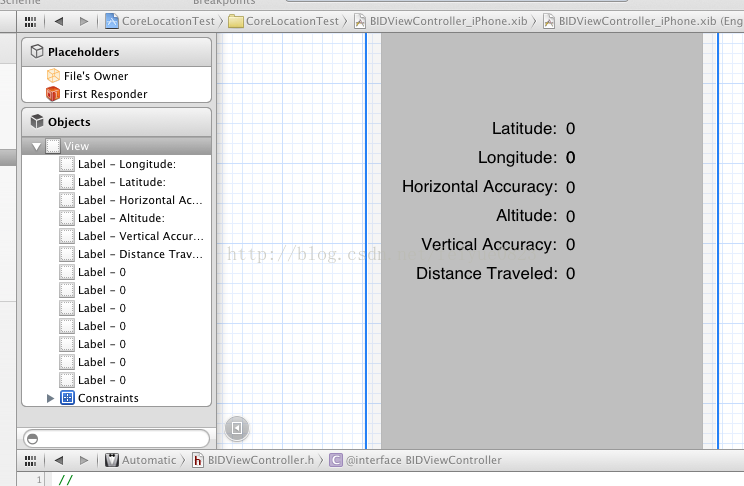Go back in assistant editor jump bar
The height and width of the screenshot is (486, 744).
59,460
